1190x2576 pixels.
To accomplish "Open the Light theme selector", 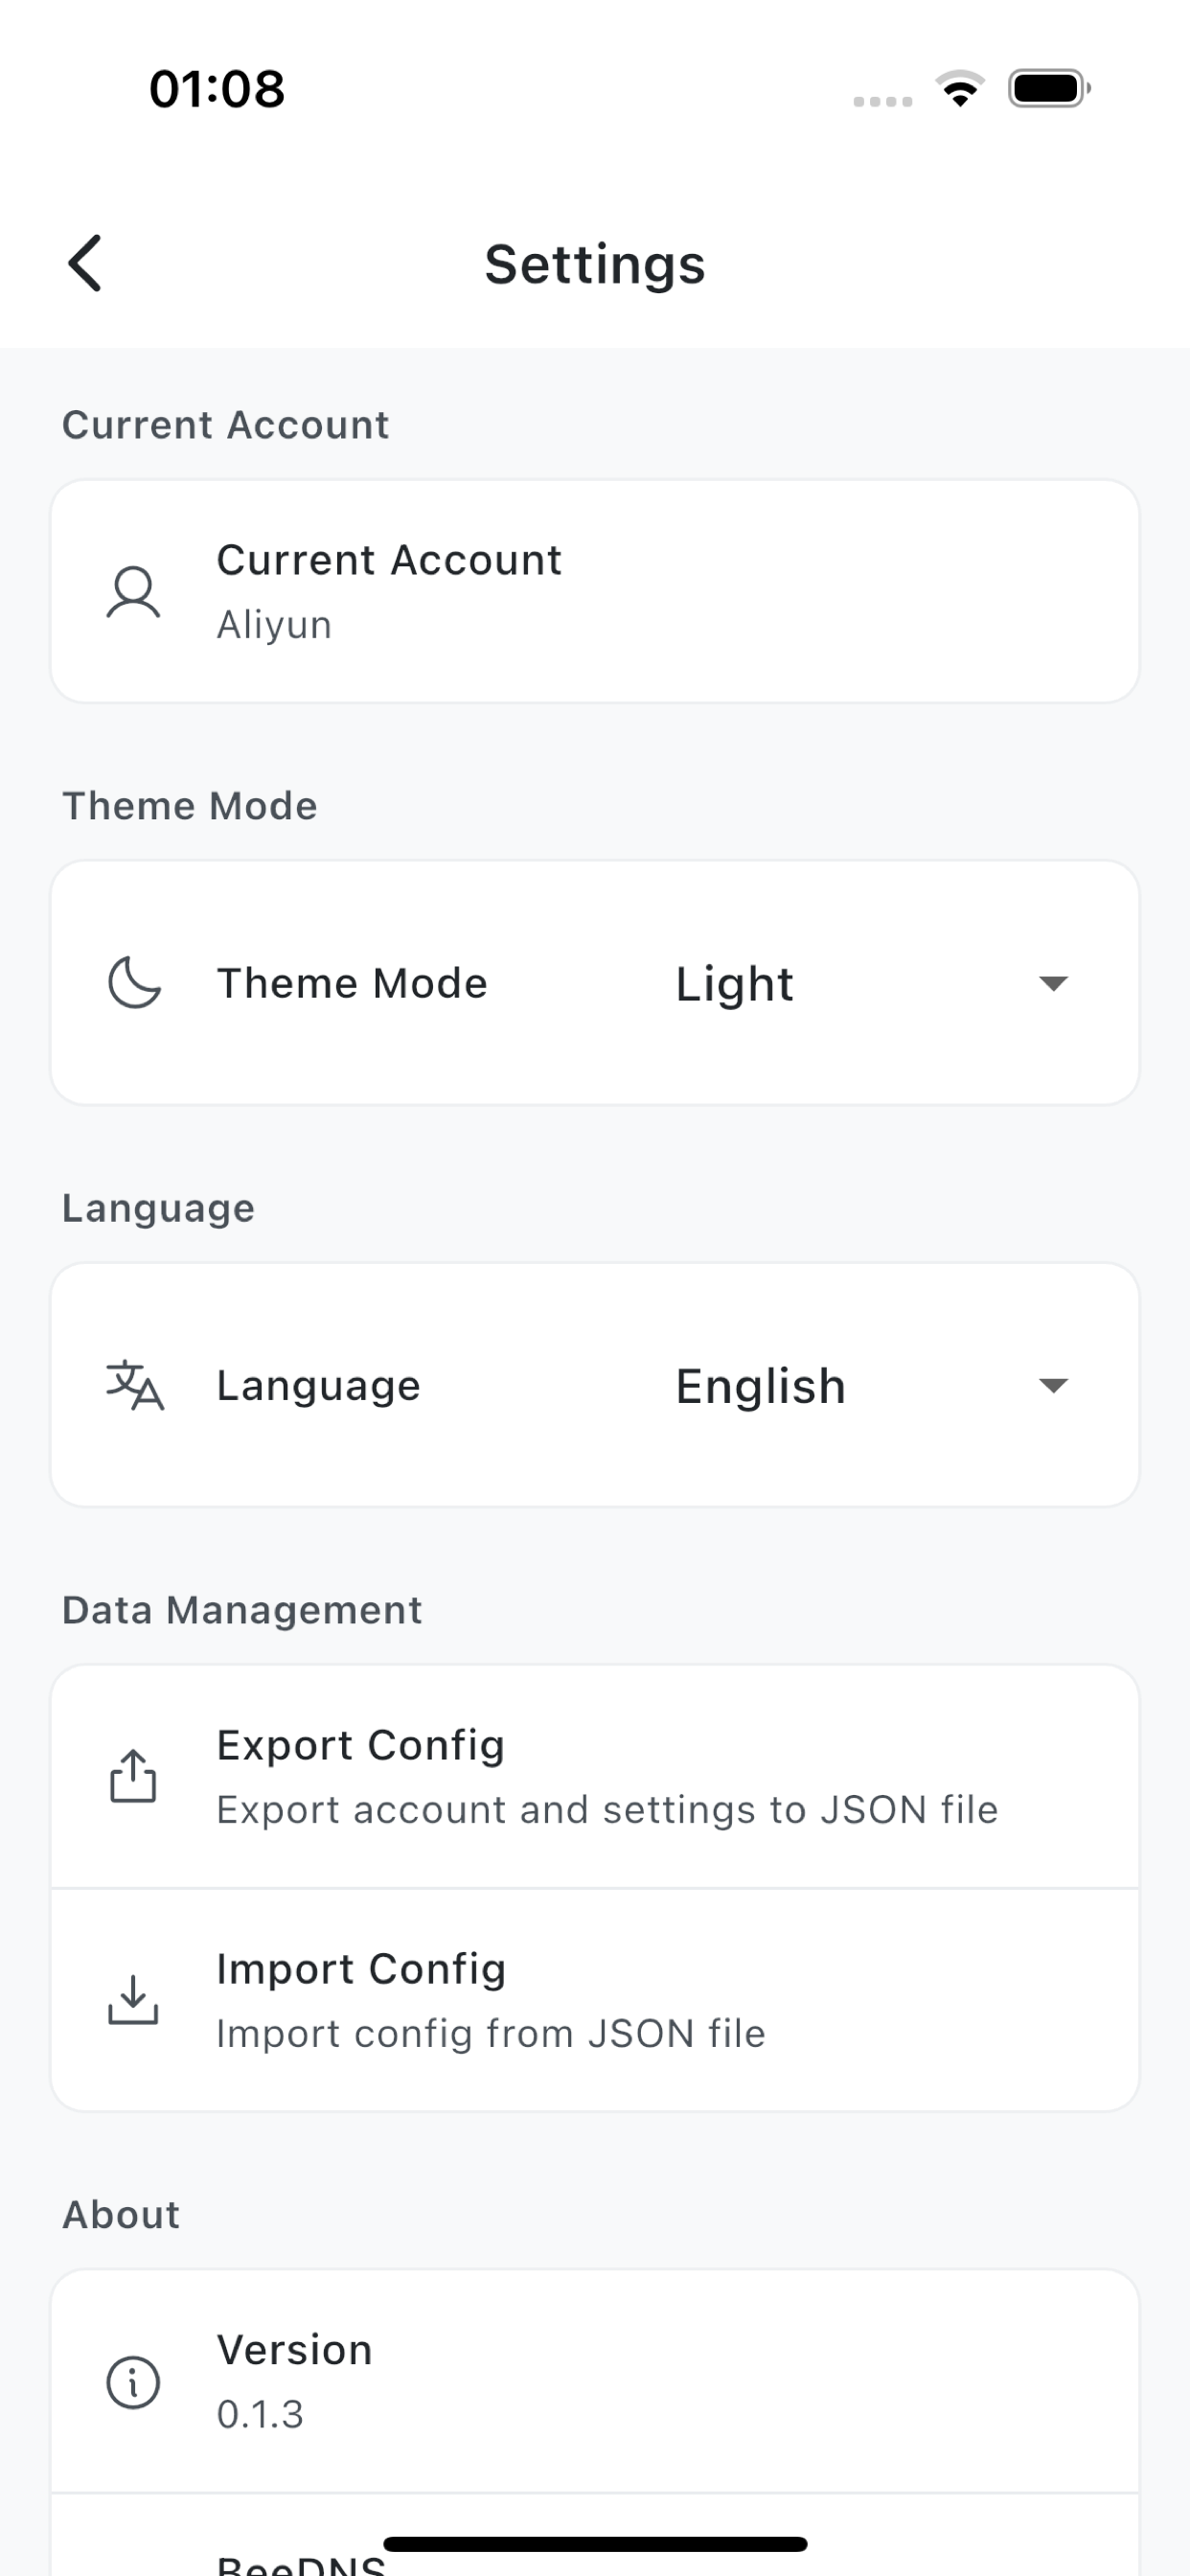I will click(x=735, y=984).
